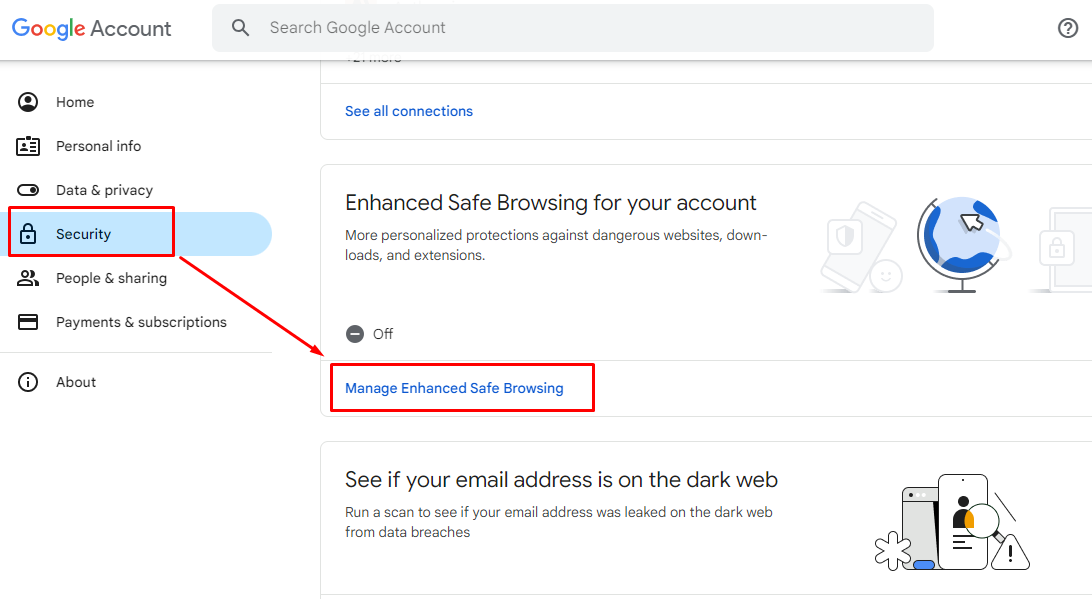This screenshot has height=599, width=1092.
Task: Click the Personal info contact card icon
Action: (x=28, y=145)
